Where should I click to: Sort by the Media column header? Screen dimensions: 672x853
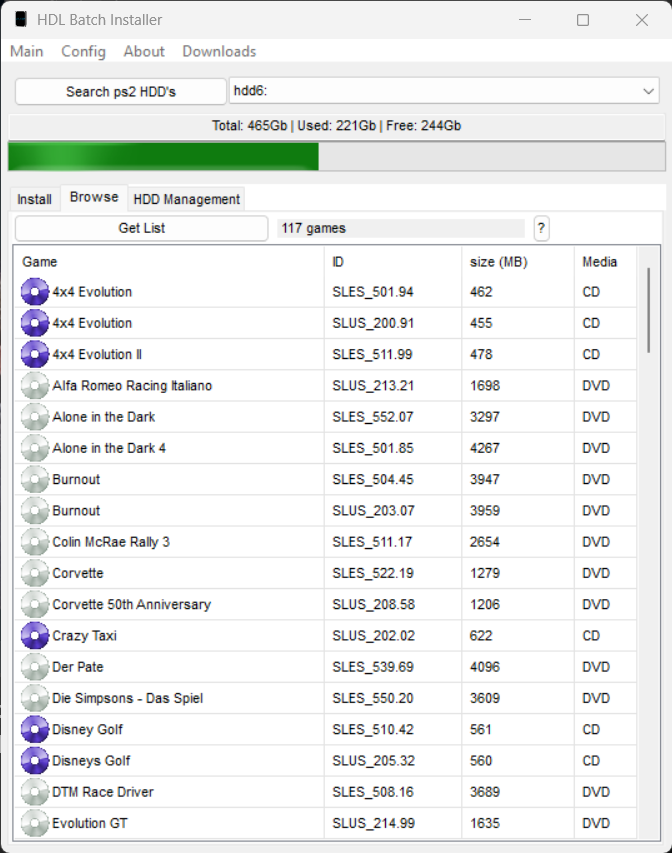(x=606, y=262)
